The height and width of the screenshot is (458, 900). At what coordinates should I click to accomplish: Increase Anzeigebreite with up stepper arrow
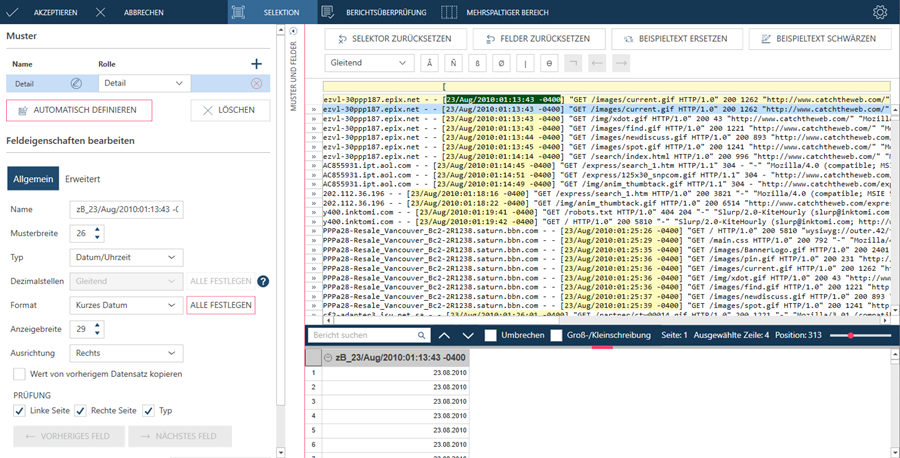[97, 325]
